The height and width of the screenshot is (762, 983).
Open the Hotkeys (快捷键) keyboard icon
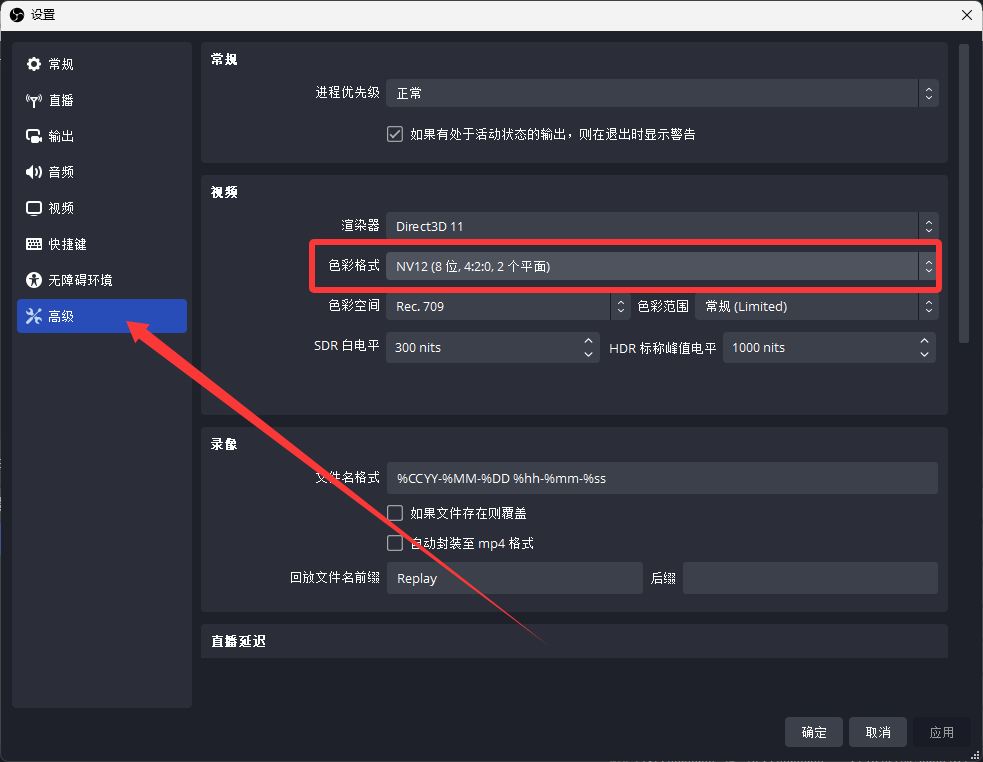[x=34, y=244]
